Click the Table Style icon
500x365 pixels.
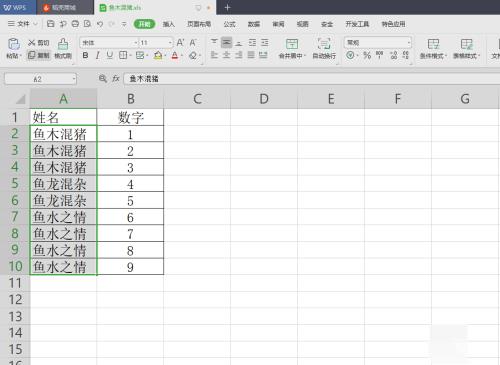click(x=466, y=44)
